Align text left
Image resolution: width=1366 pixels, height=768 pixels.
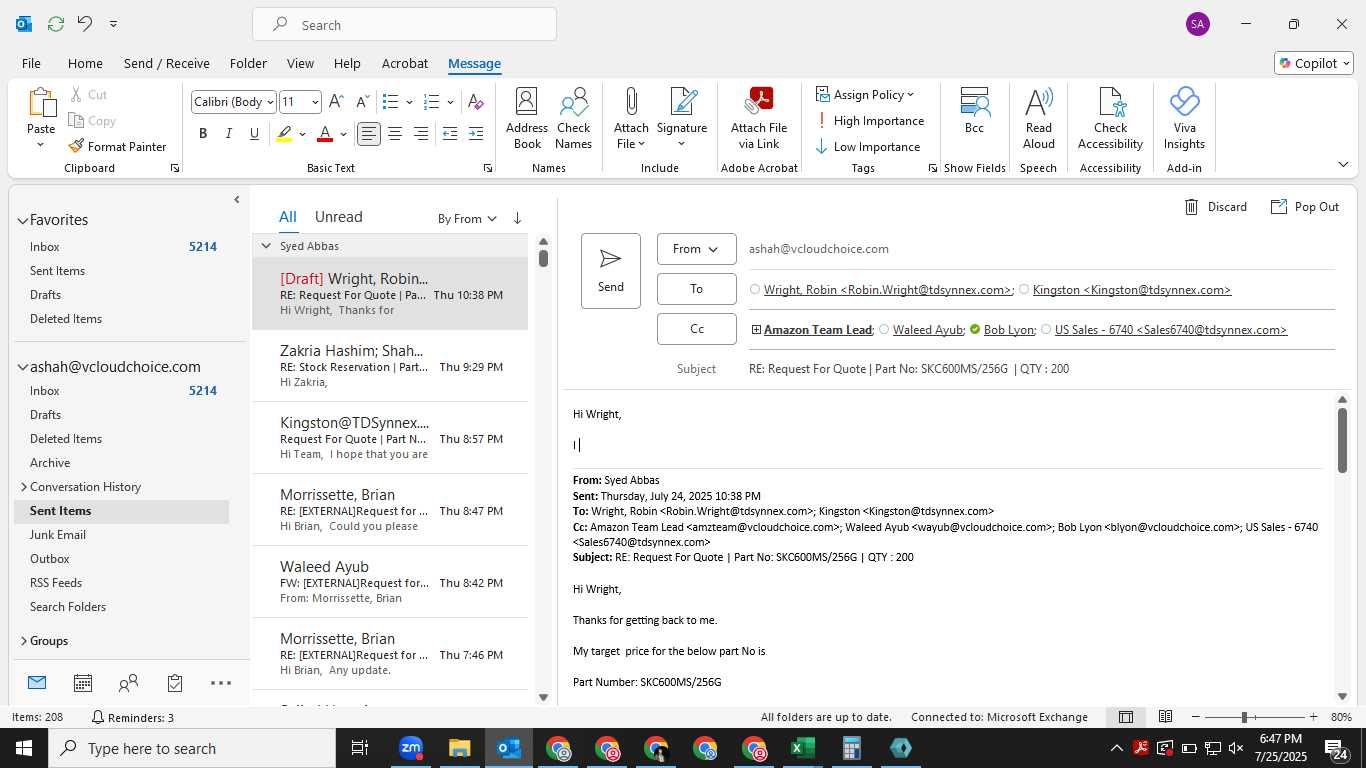coord(369,134)
